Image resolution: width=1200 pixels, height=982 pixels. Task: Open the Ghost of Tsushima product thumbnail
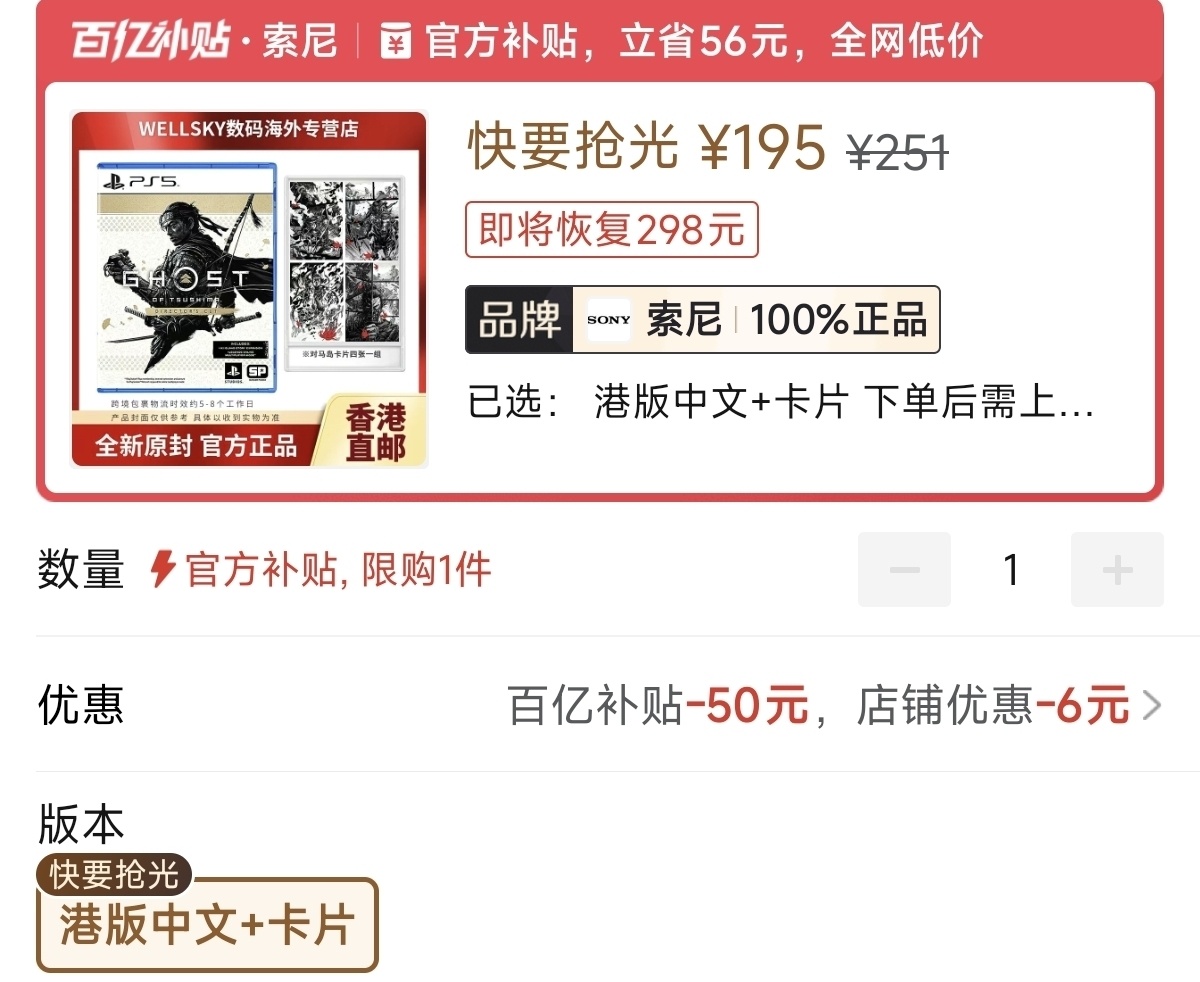click(x=249, y=290)
